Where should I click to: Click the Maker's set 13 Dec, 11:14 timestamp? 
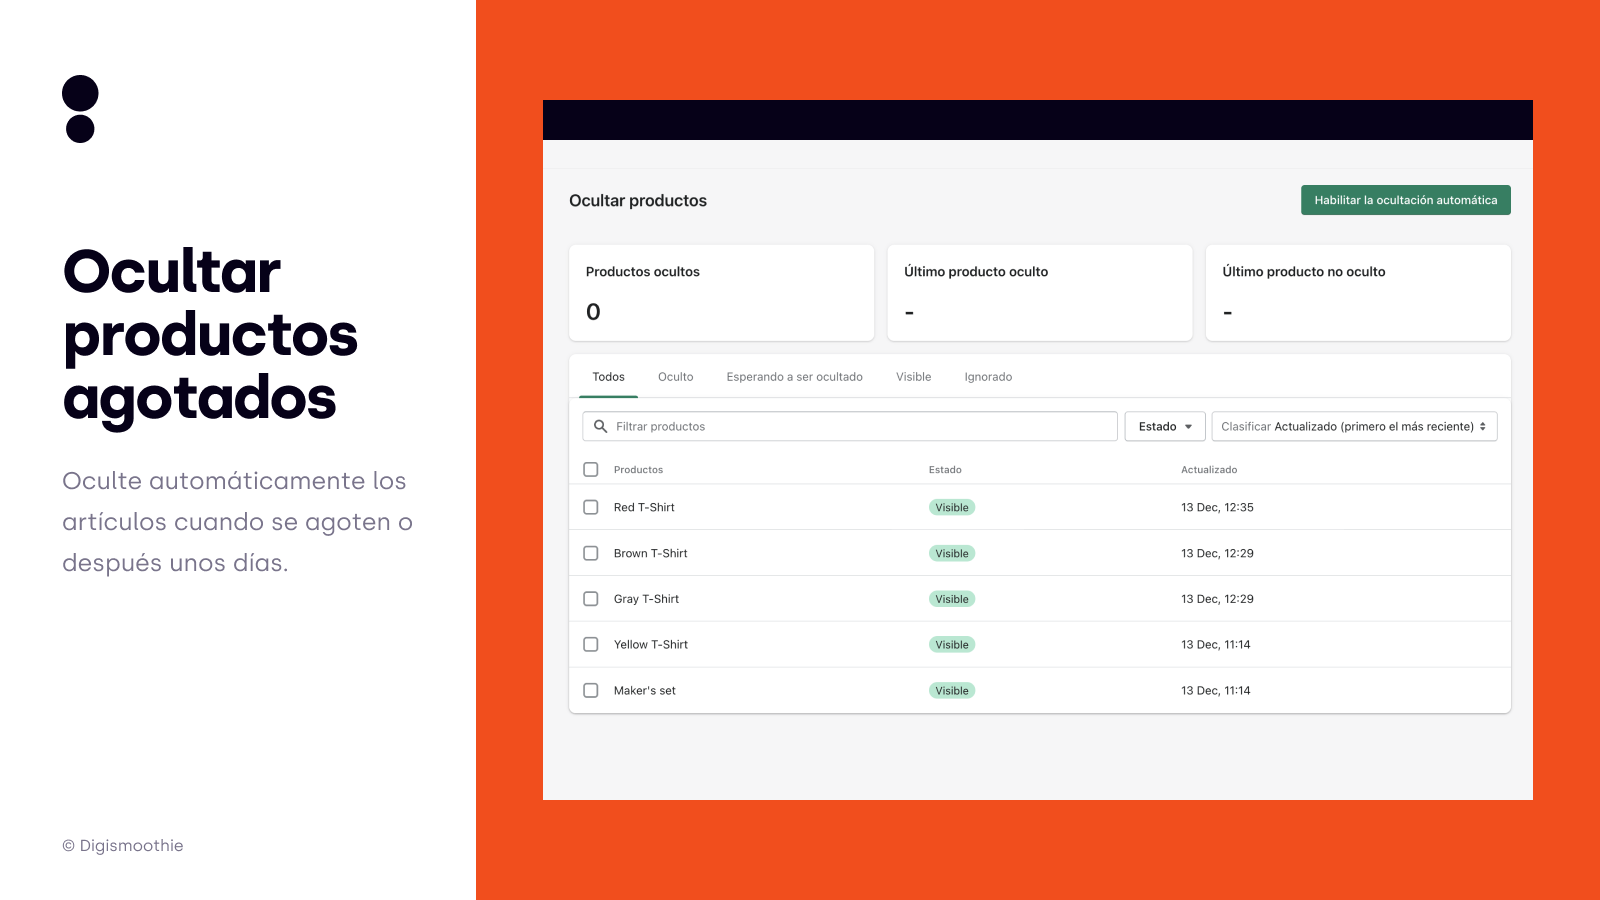[1216, 691]
